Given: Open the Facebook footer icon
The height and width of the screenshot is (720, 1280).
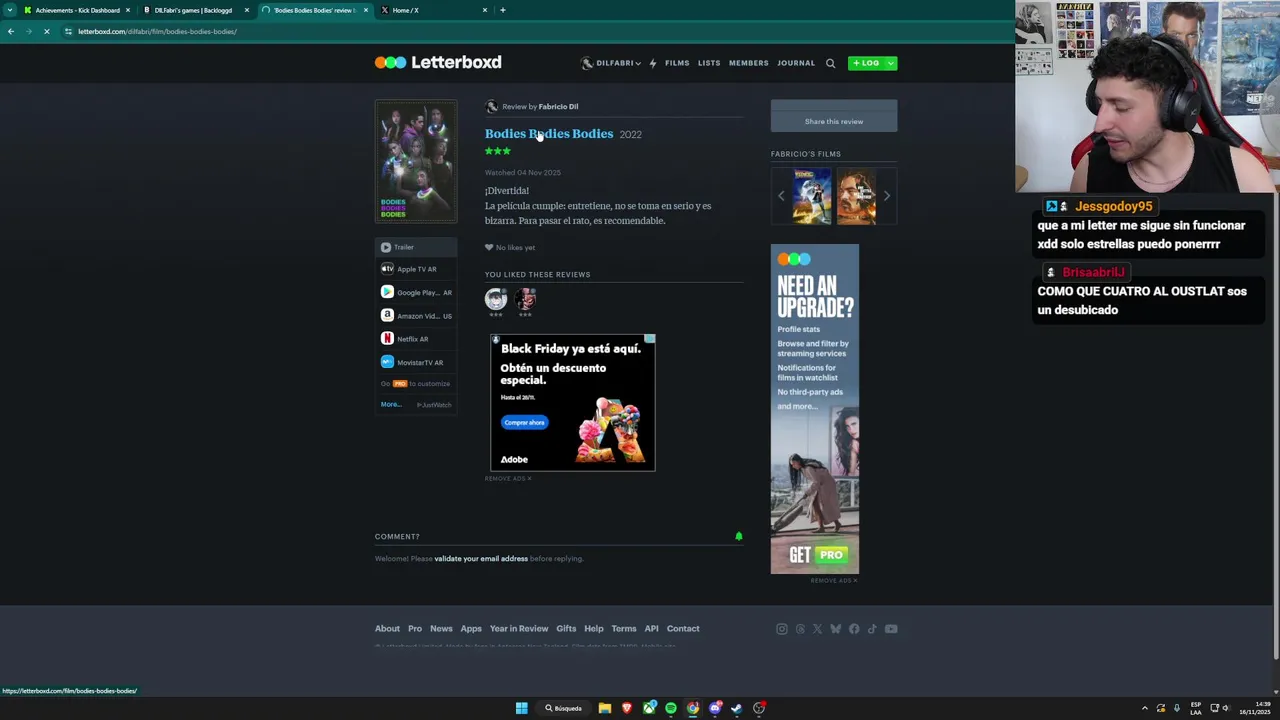Looking at the screenshot, I should (854, 629).
